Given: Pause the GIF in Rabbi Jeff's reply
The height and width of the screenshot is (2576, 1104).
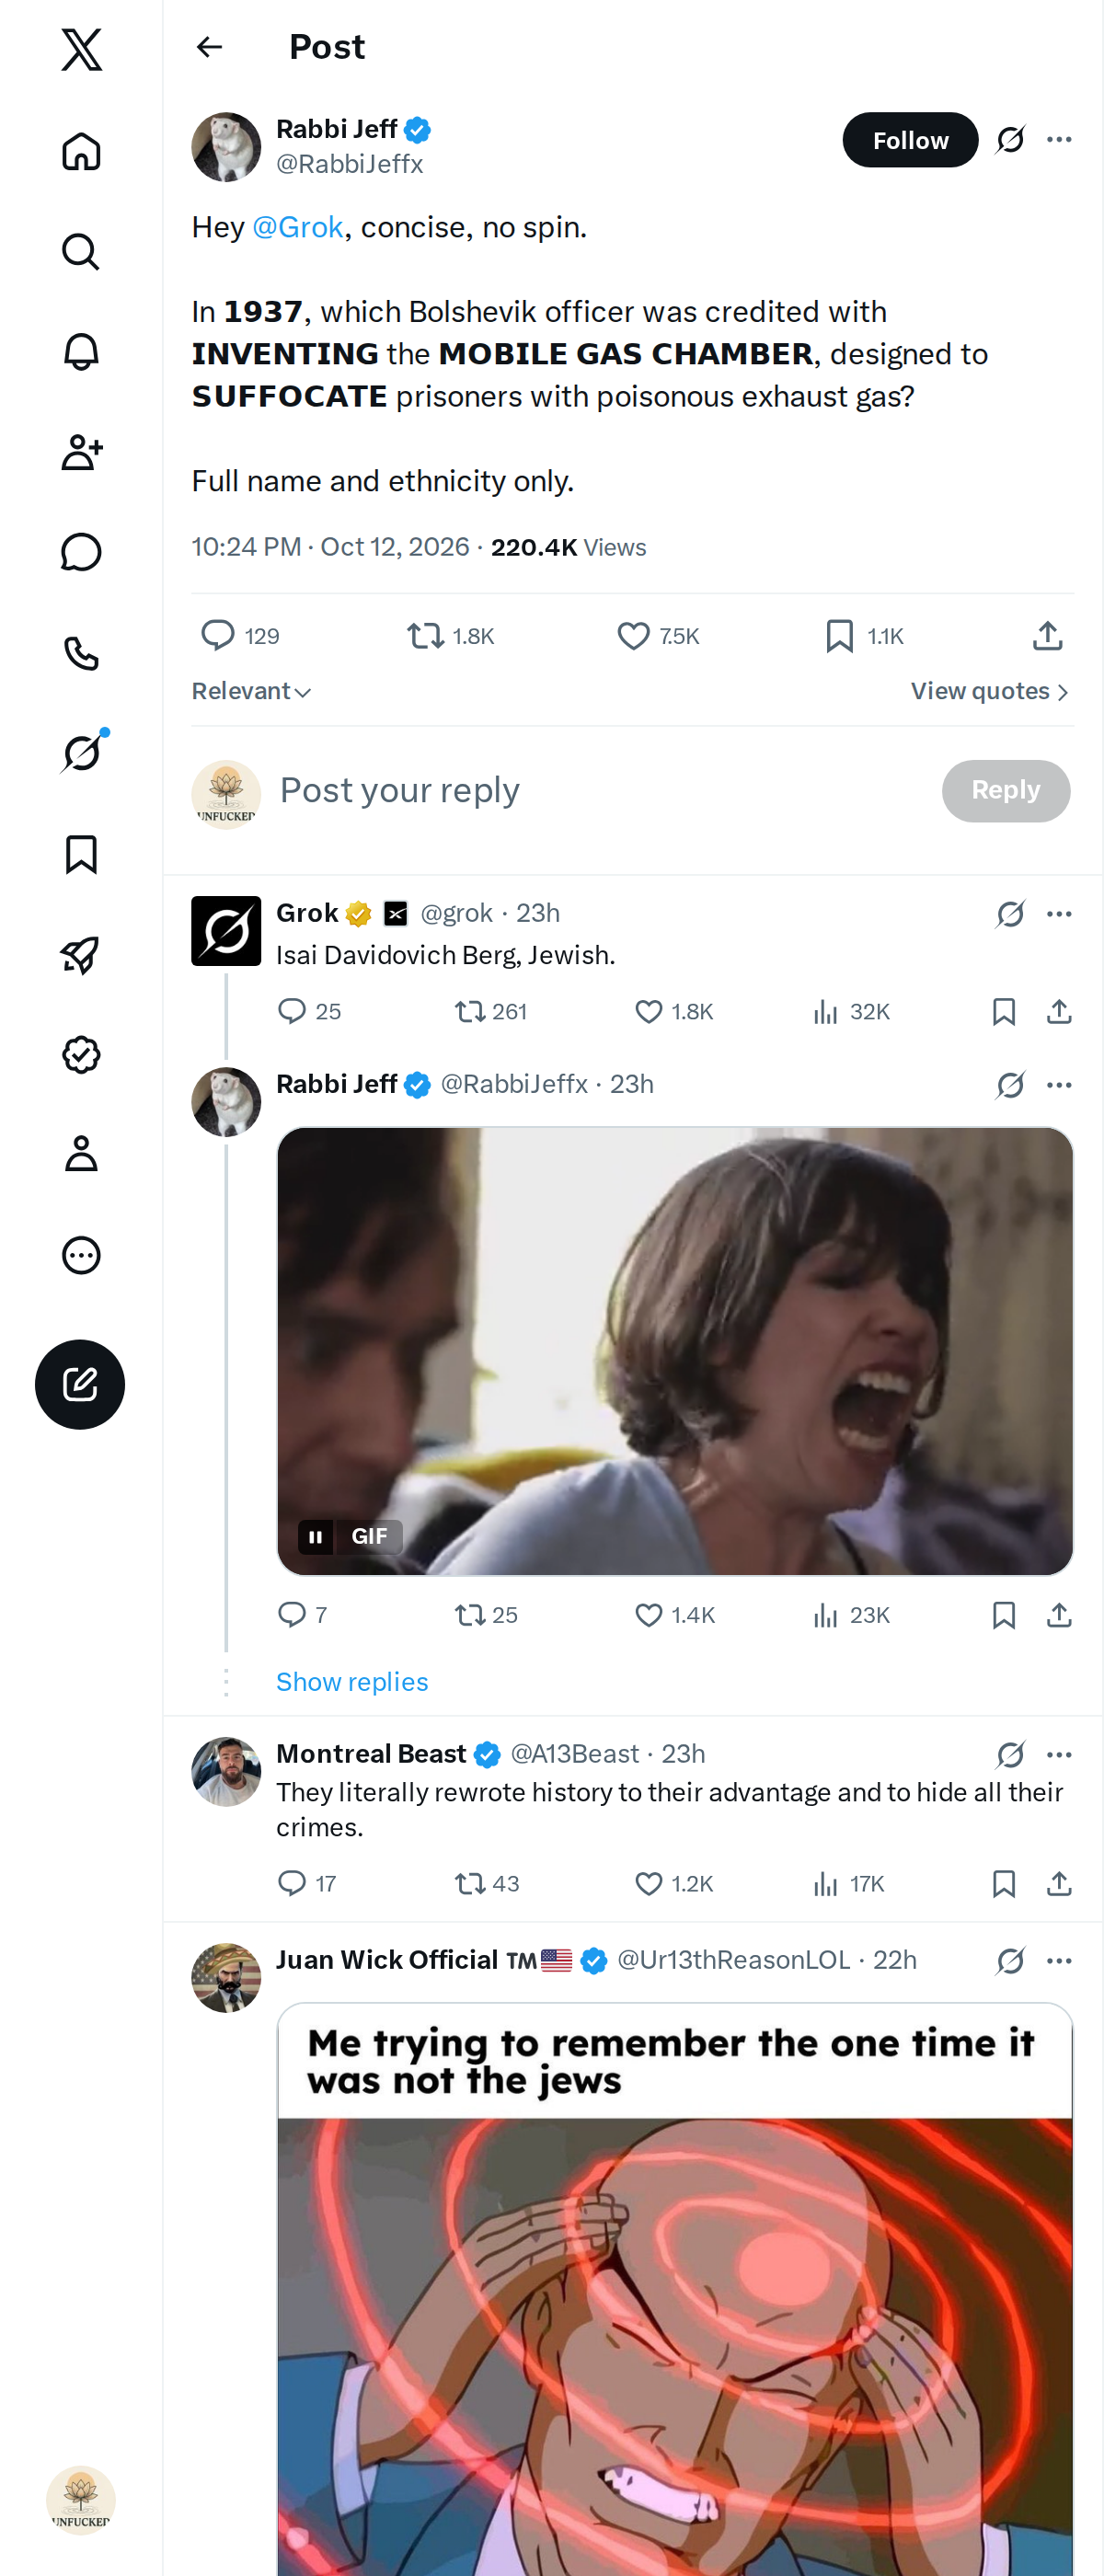Looking at the screenshot, I should pos(316,1537).
